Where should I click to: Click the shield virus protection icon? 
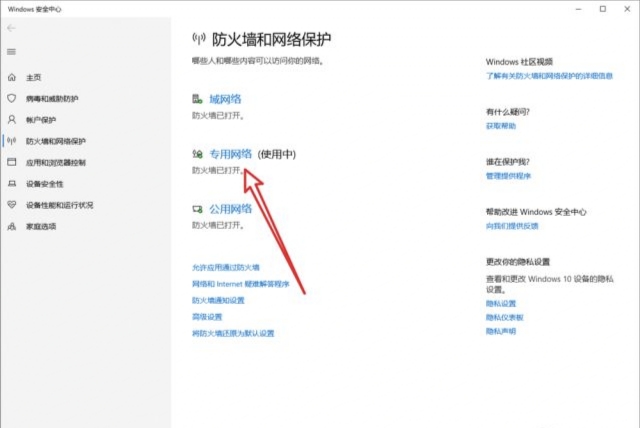(12, 98)
